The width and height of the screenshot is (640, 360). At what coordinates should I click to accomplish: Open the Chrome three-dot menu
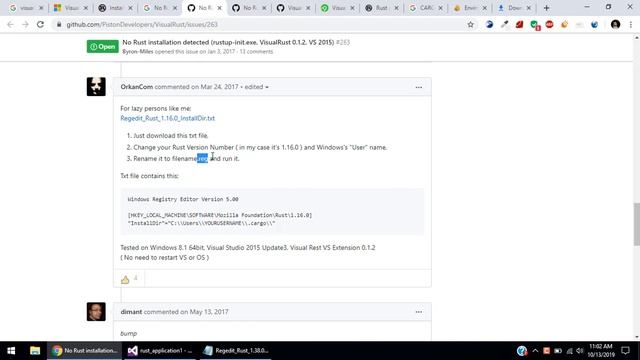click(631, 24)
